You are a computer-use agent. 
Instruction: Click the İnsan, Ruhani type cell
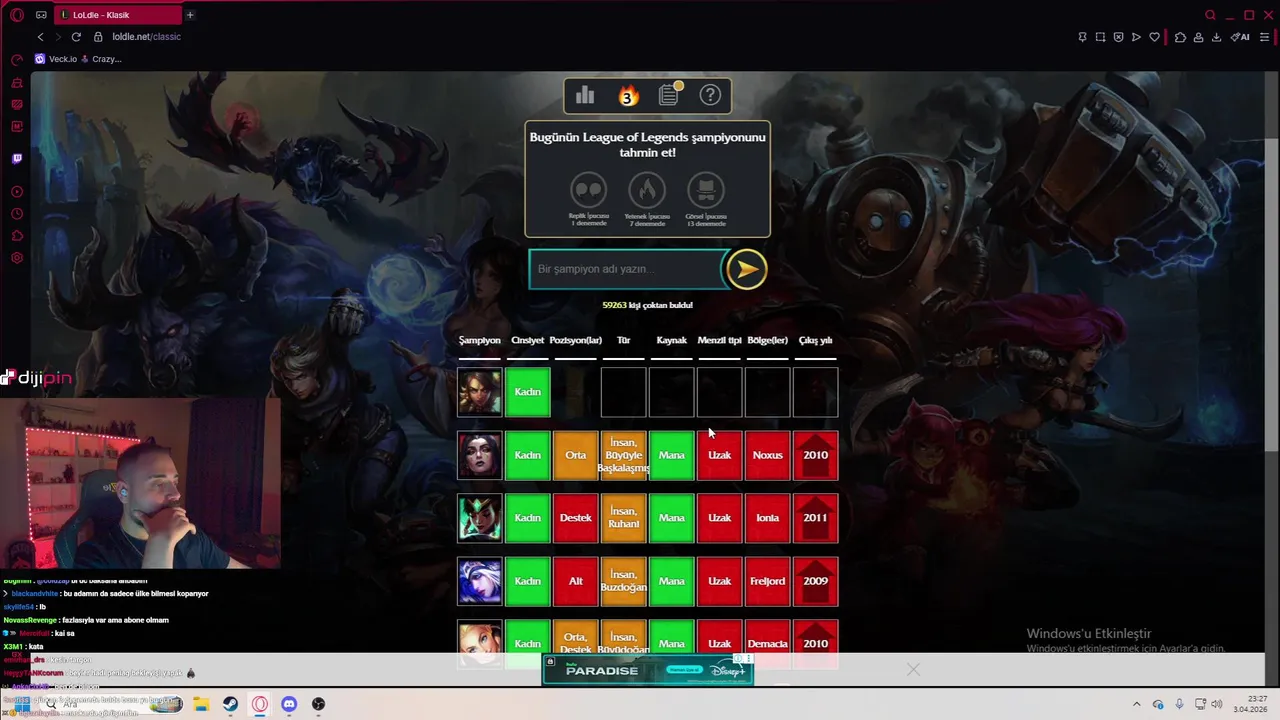coord(623,518)
